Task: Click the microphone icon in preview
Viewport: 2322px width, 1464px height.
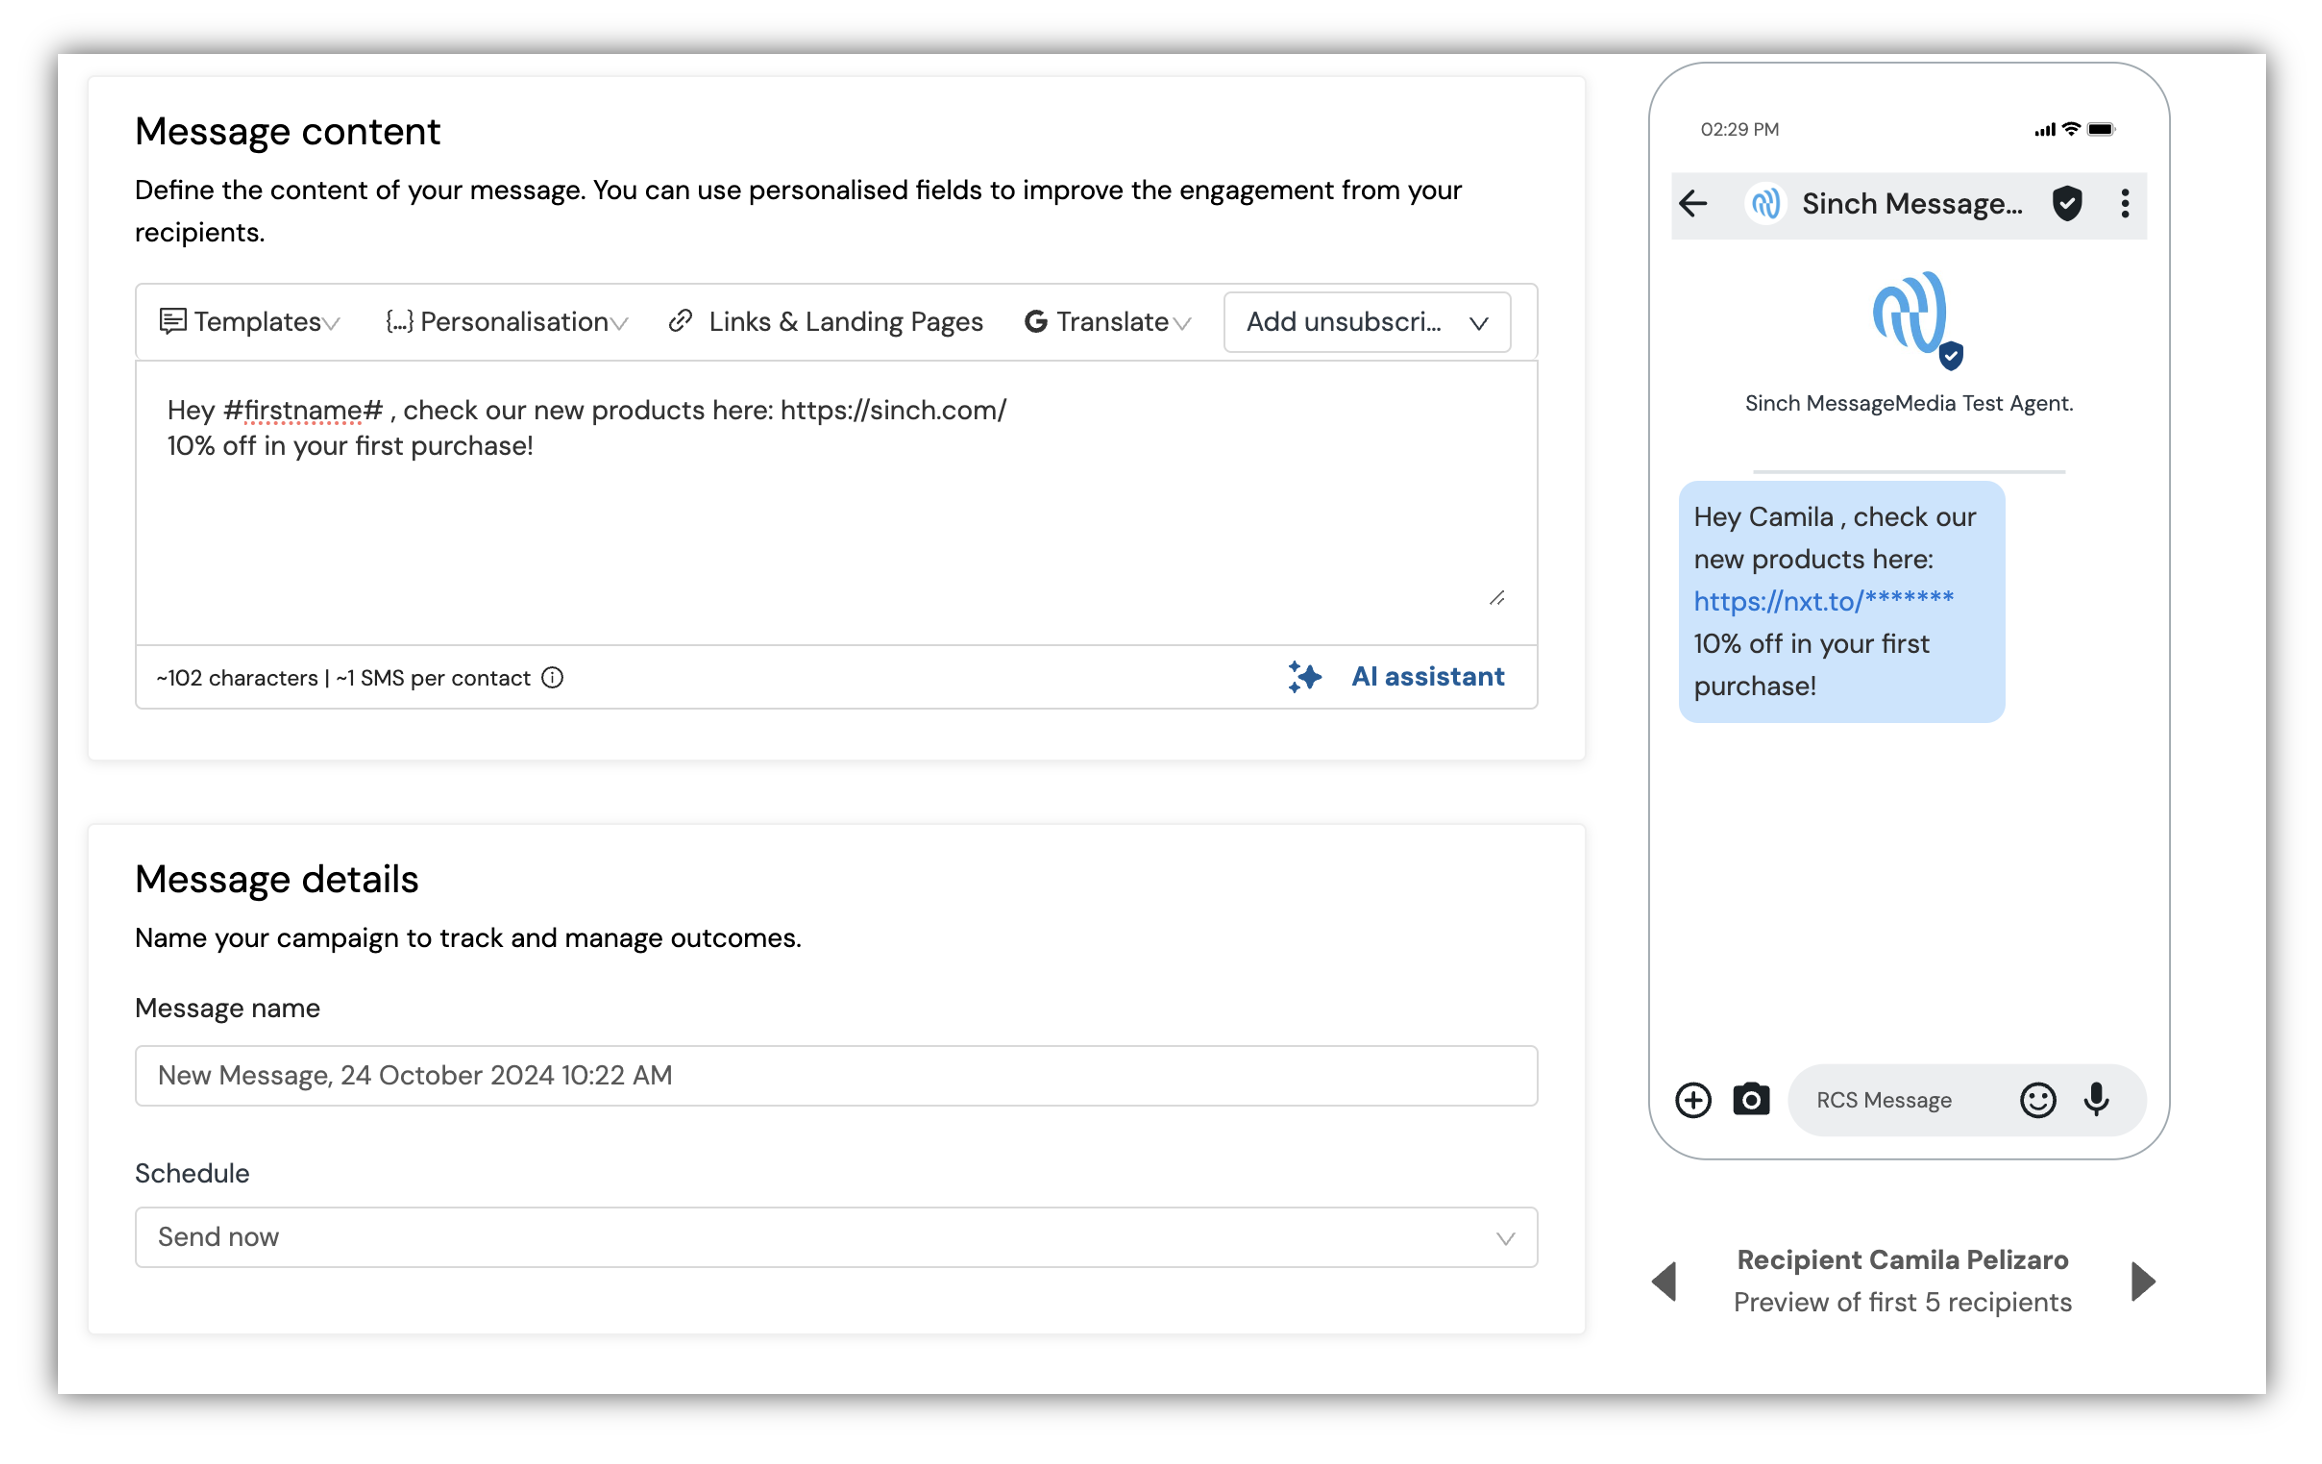Action: pyautogui.click(x=2097, y=1100)
